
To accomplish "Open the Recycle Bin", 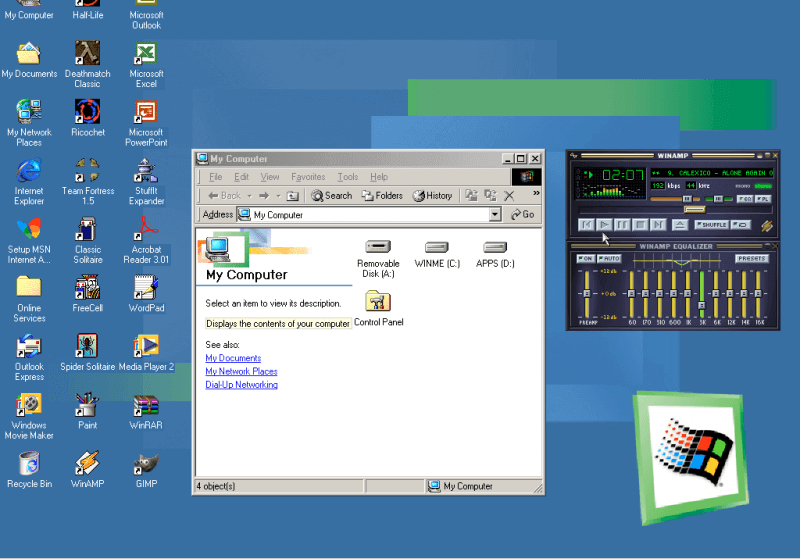I will tap(29, 470).
